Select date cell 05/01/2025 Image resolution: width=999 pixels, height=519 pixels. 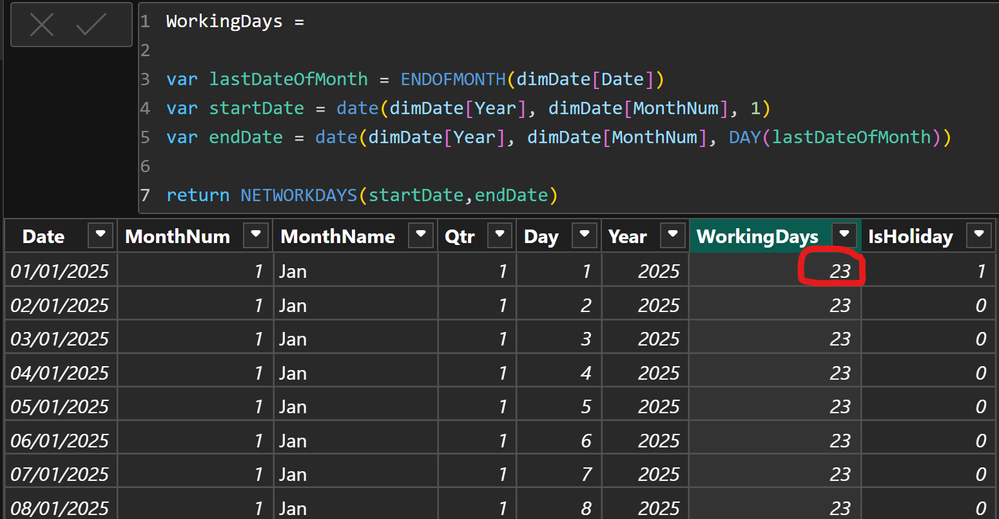61,406
